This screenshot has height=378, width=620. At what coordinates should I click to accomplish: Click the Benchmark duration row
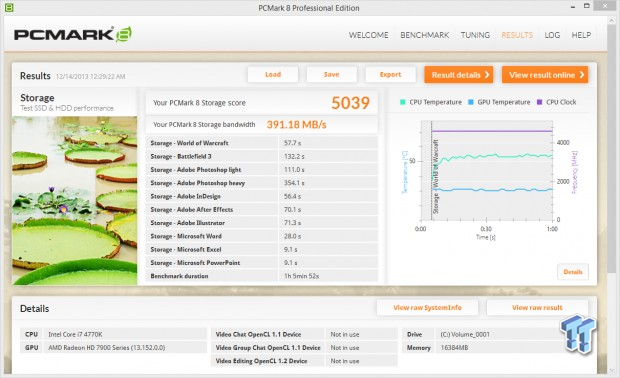click(262, 276)
